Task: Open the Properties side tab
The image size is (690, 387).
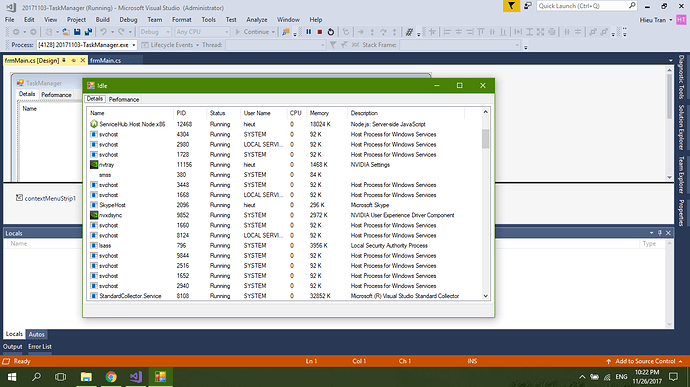Action: tap(681, 213)
